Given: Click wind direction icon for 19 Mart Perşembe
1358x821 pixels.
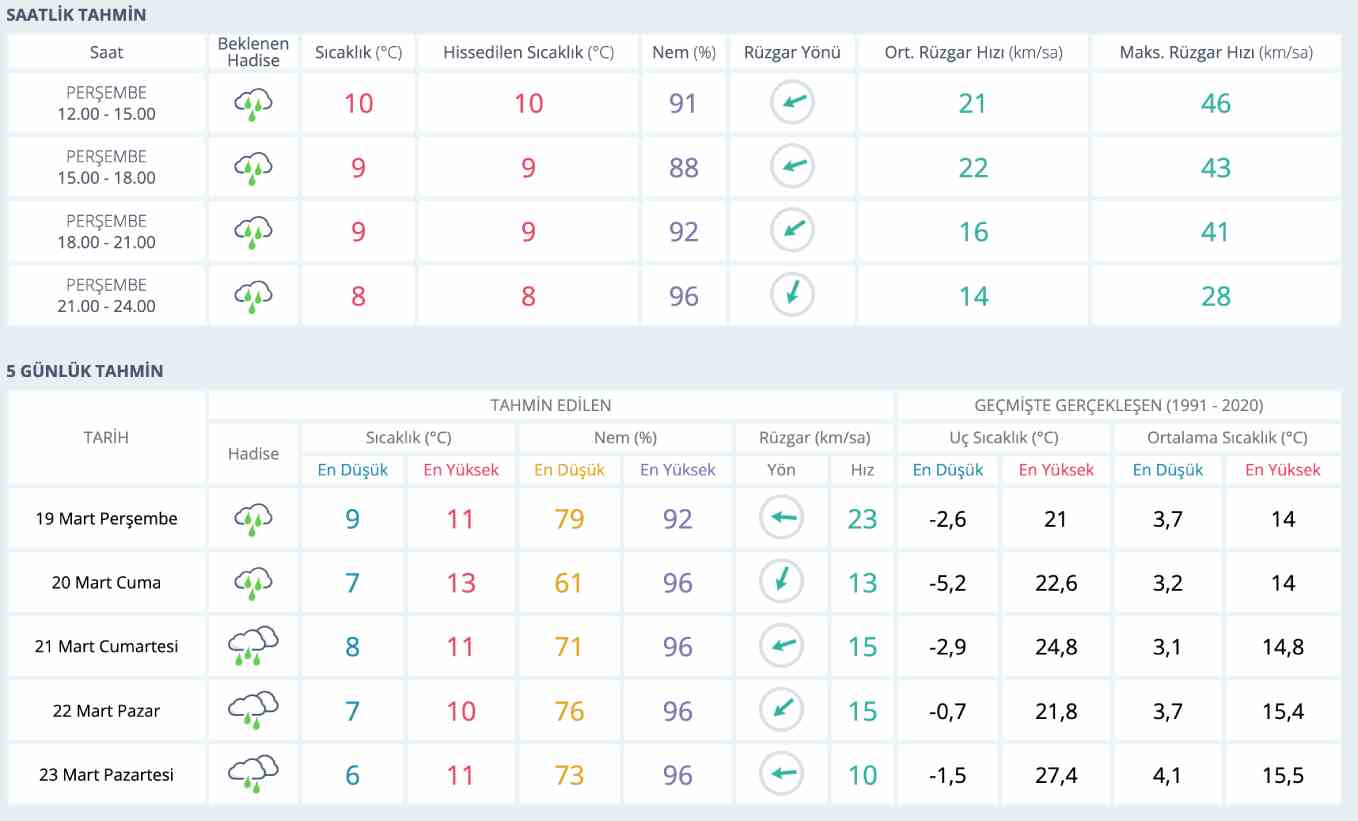Looking at the screenshot, I should click(782, 518).
